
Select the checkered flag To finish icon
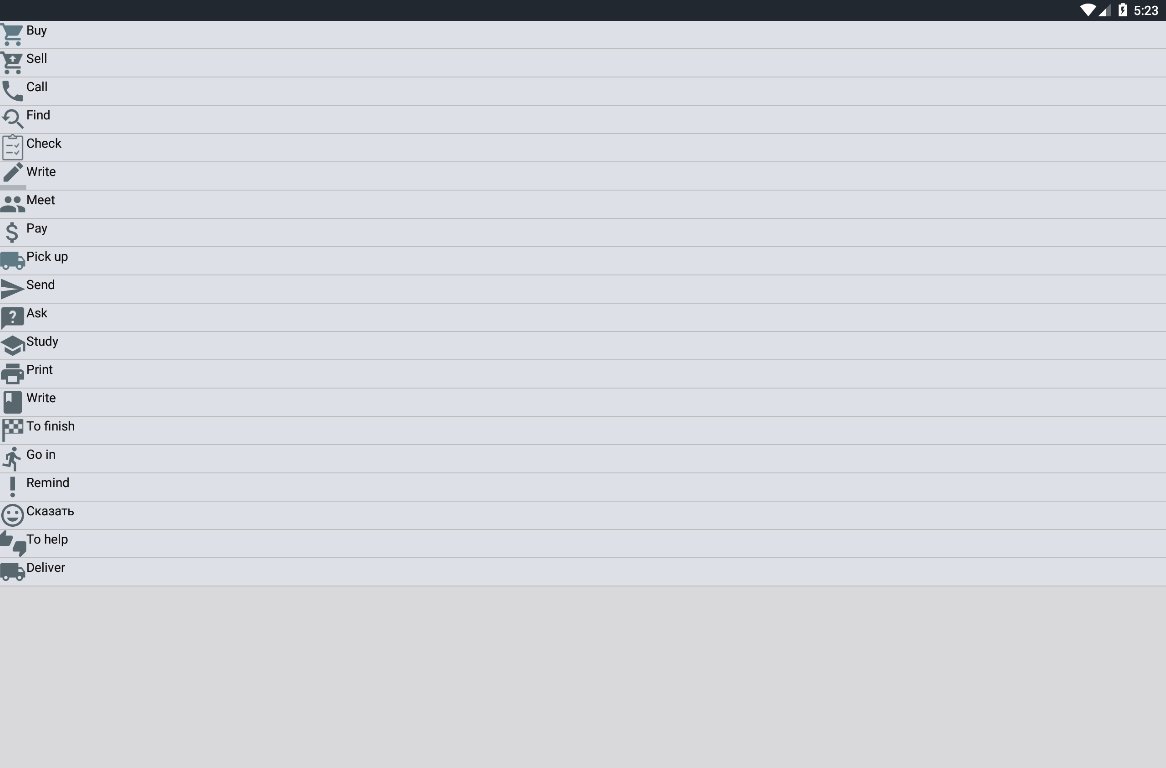click(12, 430)
